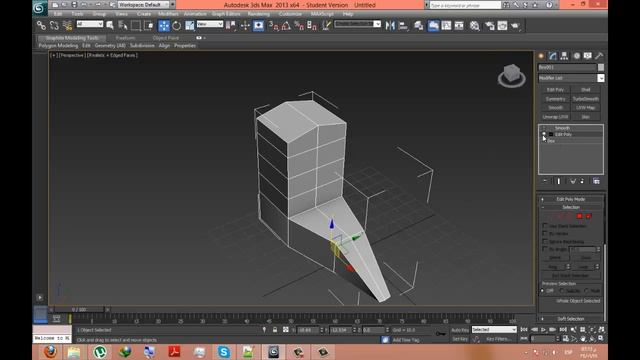
Task: Open the Create command panel tab
Action: click(541, 56)
